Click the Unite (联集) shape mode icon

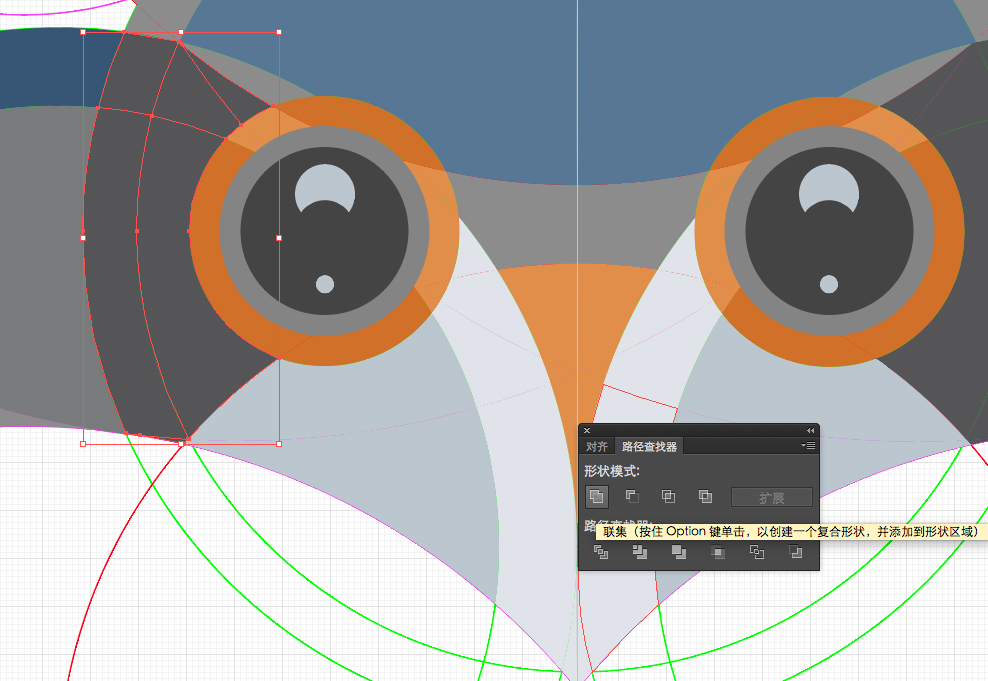(597, 497)
